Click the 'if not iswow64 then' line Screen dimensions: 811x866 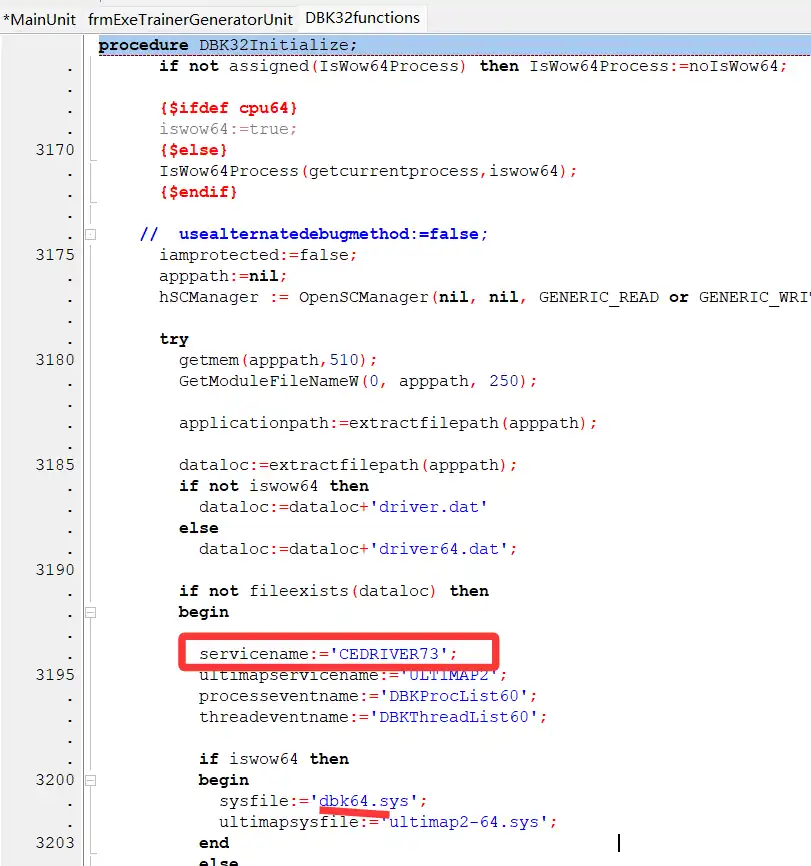tap(273, 485)
